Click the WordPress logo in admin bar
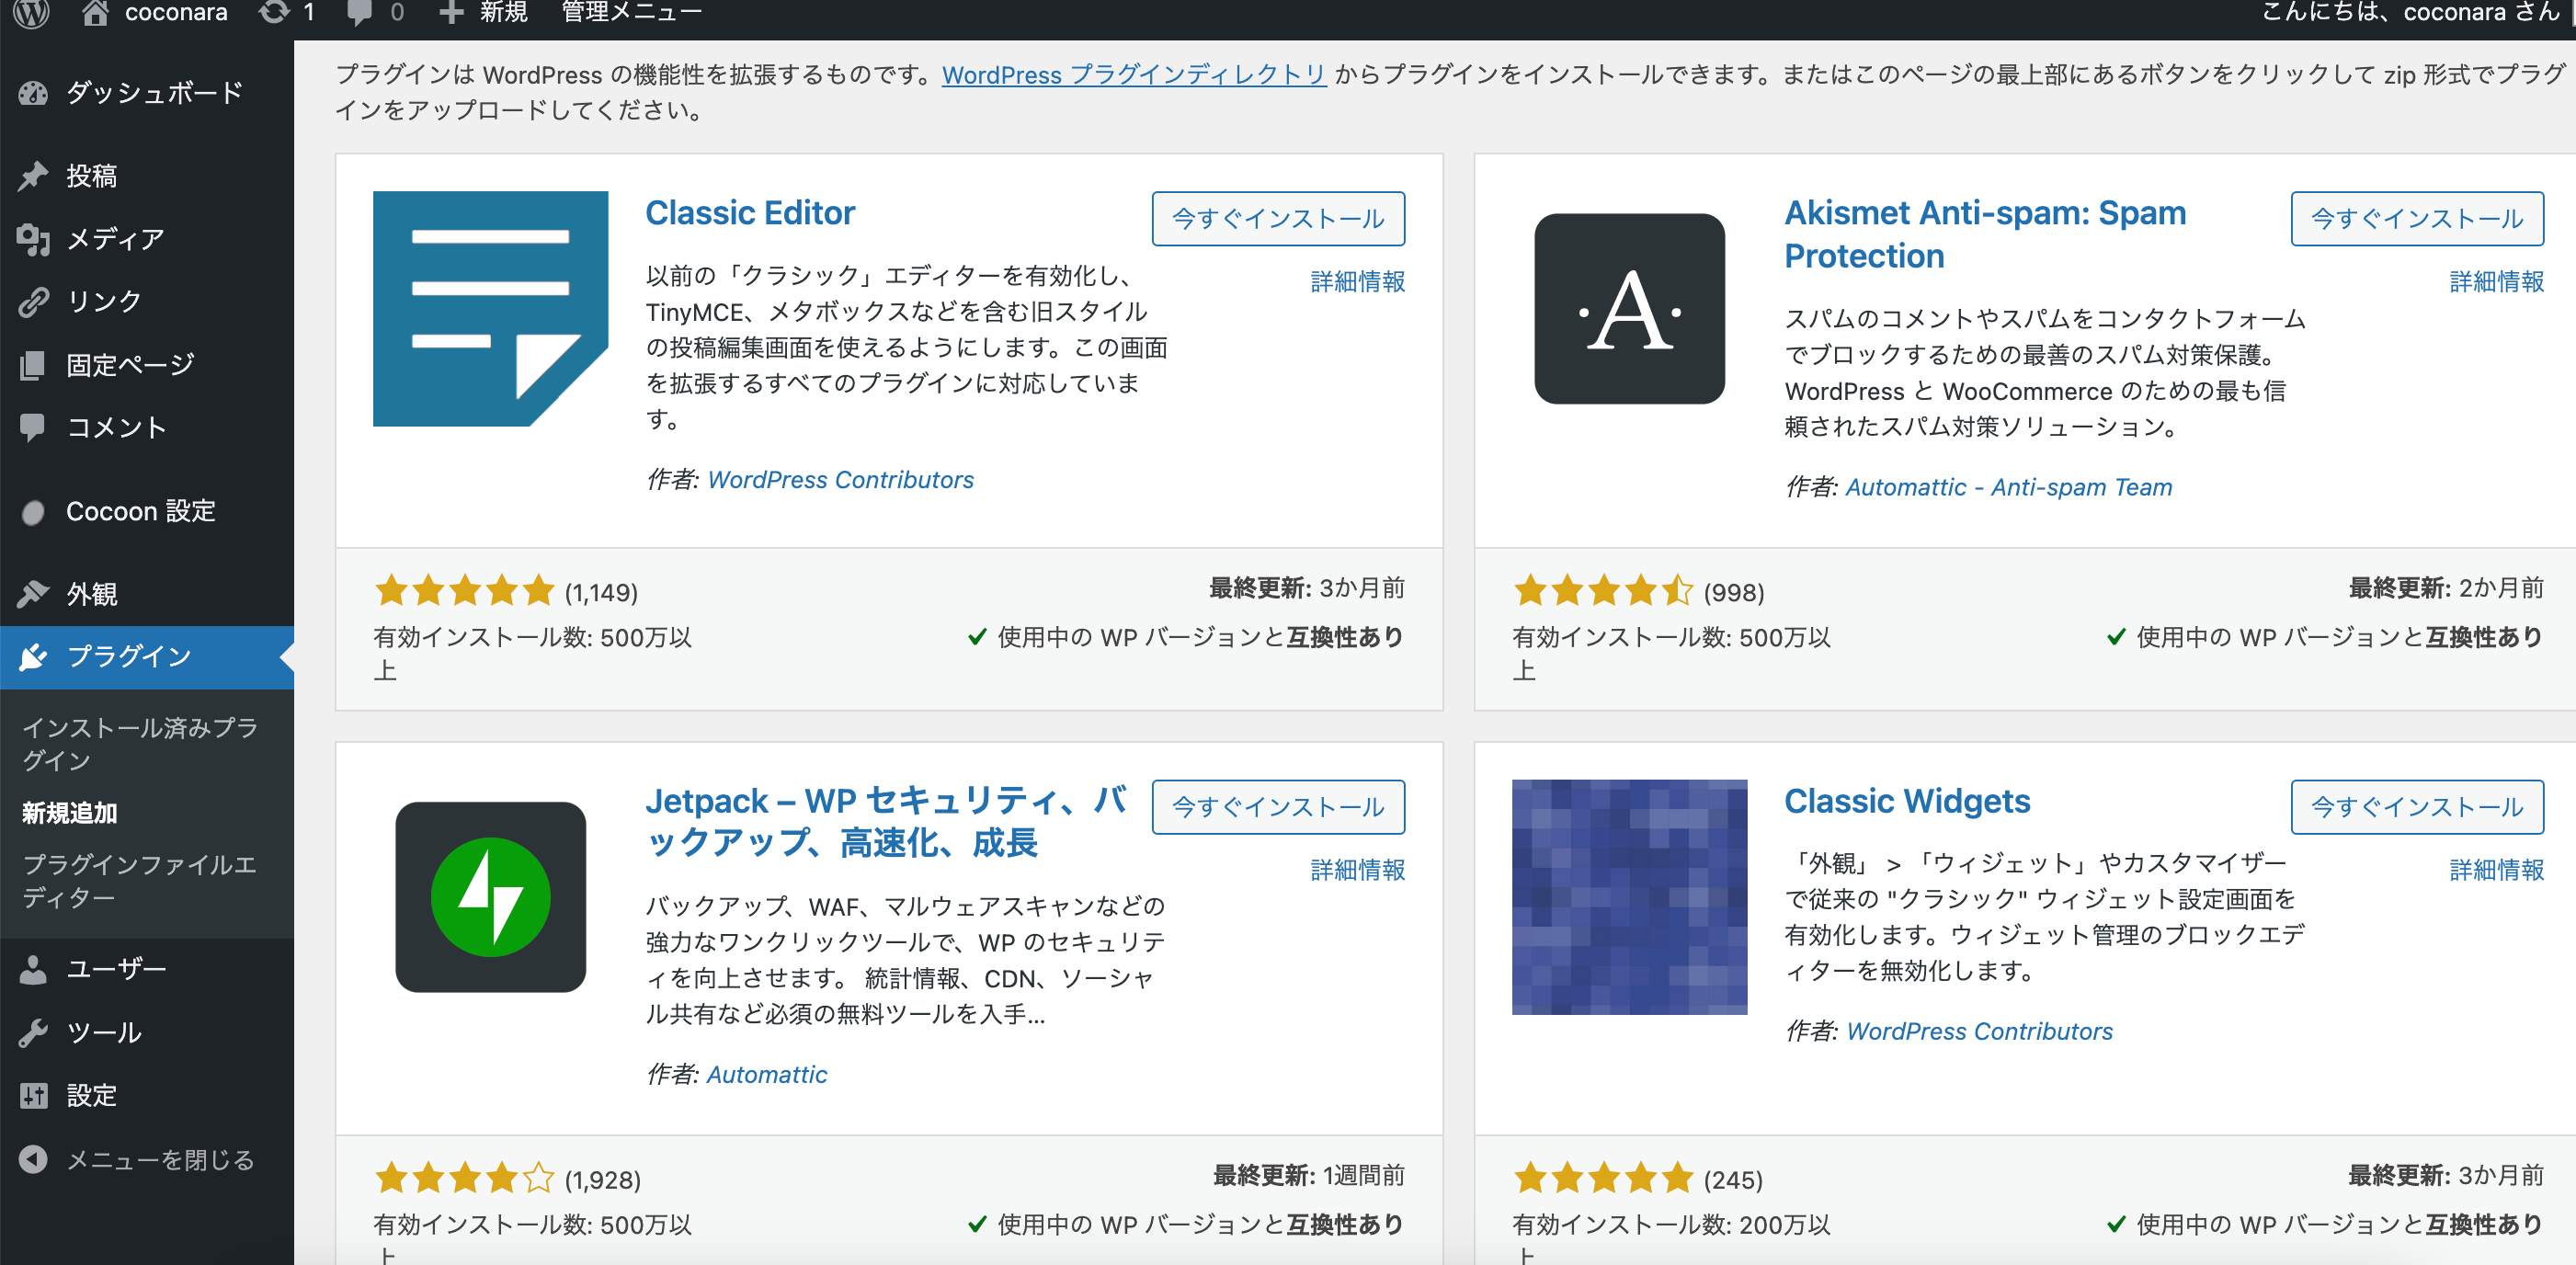Viewport: 2576px width, 1265px height. 32,12
